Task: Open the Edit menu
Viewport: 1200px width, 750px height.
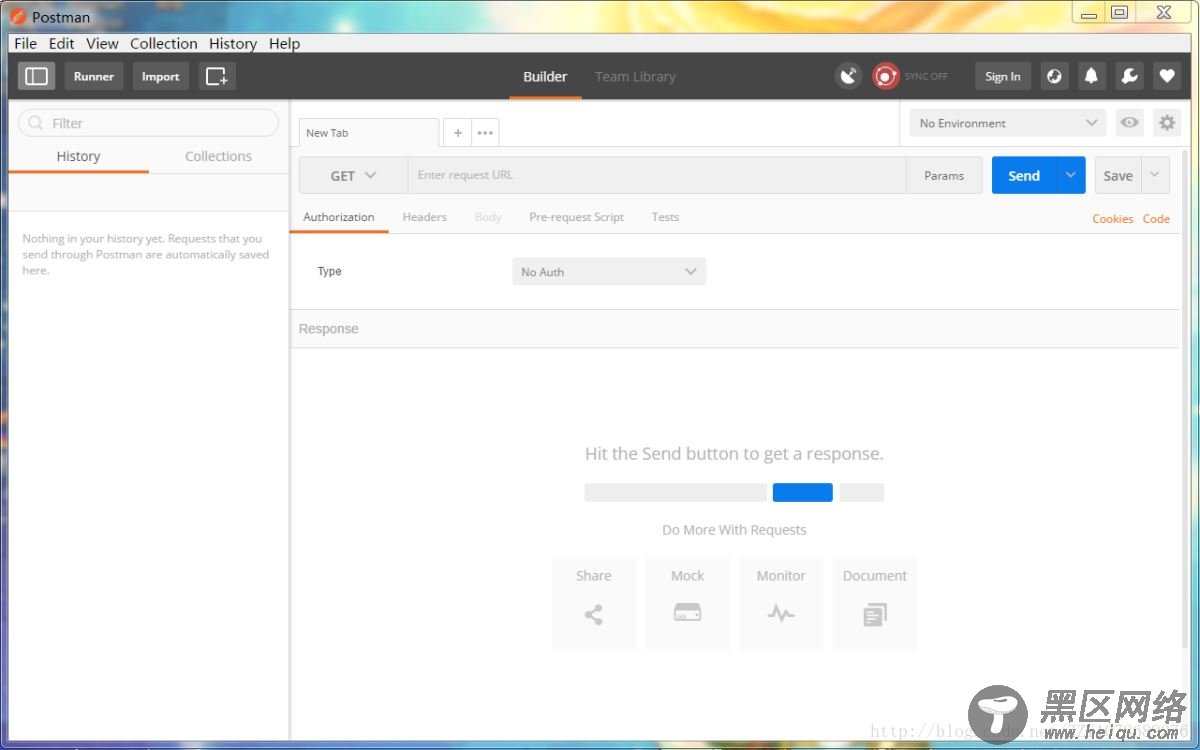Action: (62, 43)
